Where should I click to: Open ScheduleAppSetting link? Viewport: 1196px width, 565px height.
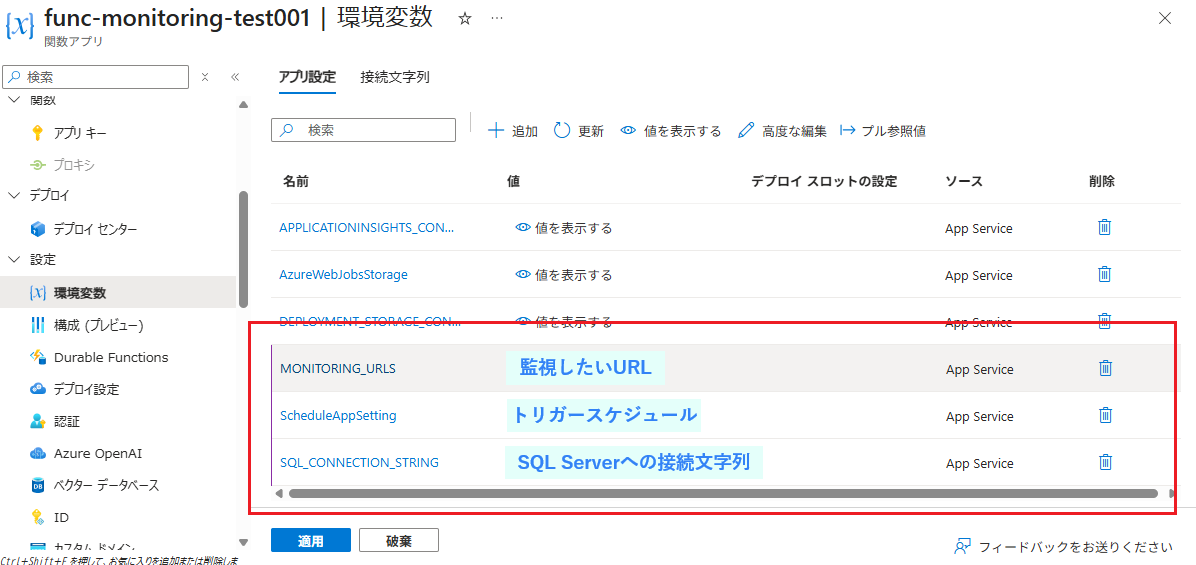338,416
